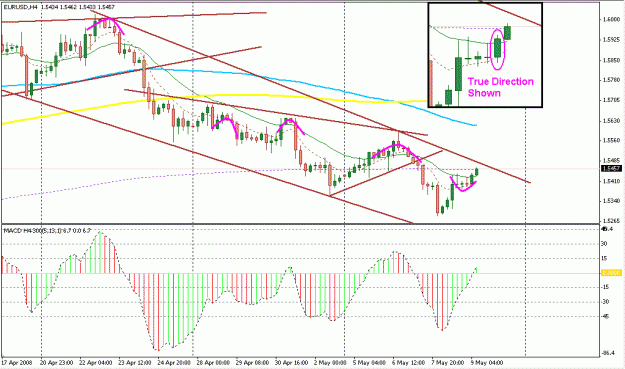Click the 1.5630 price axis label

click(x=612, y=120)
